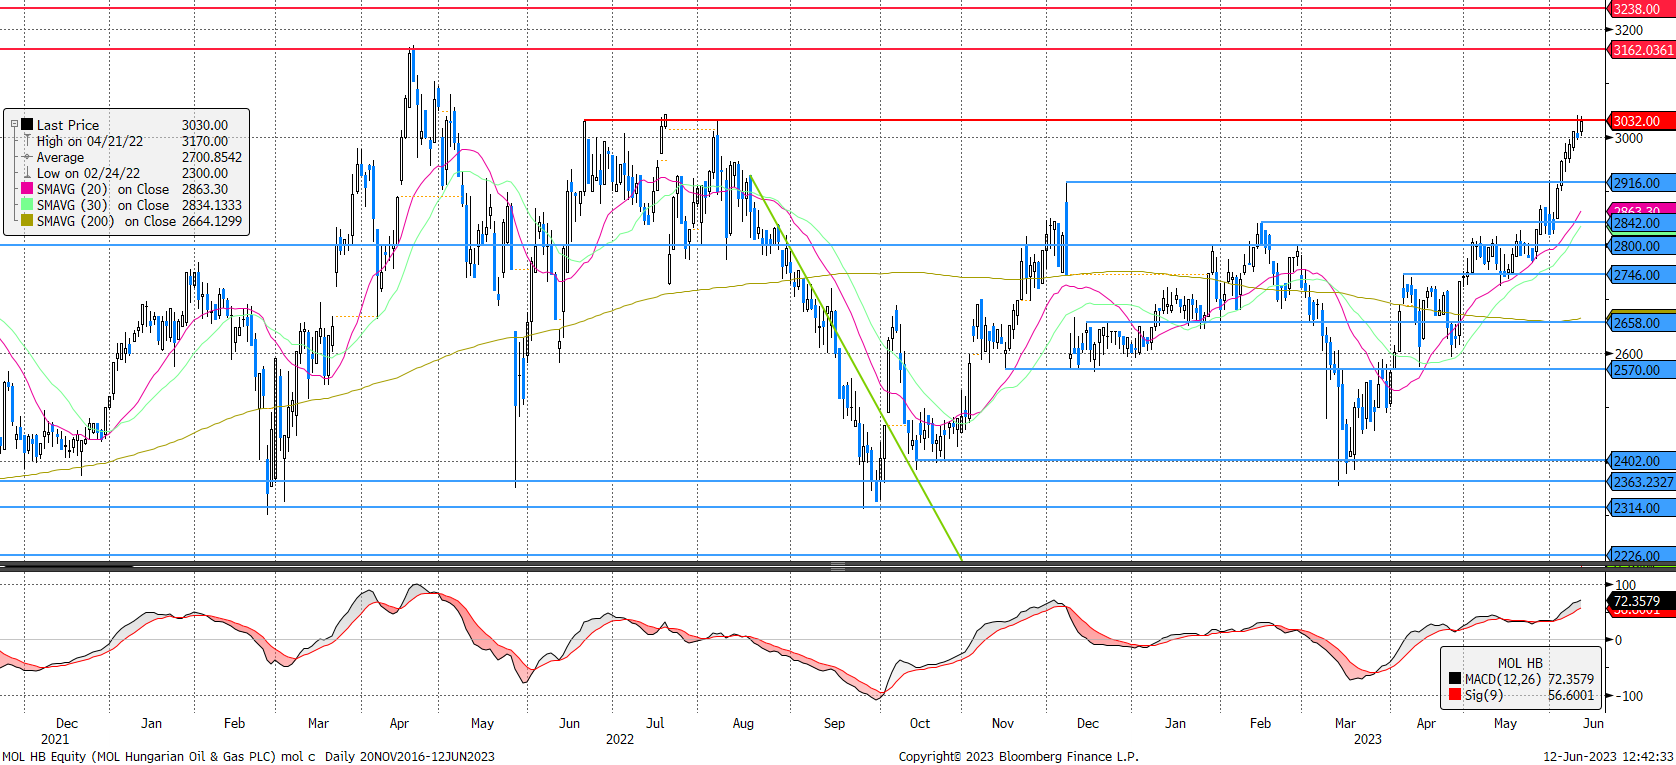Viewport: 1676px width, 765px height.
Task: Click the panel divider grip handle
Action: [837, 566]
